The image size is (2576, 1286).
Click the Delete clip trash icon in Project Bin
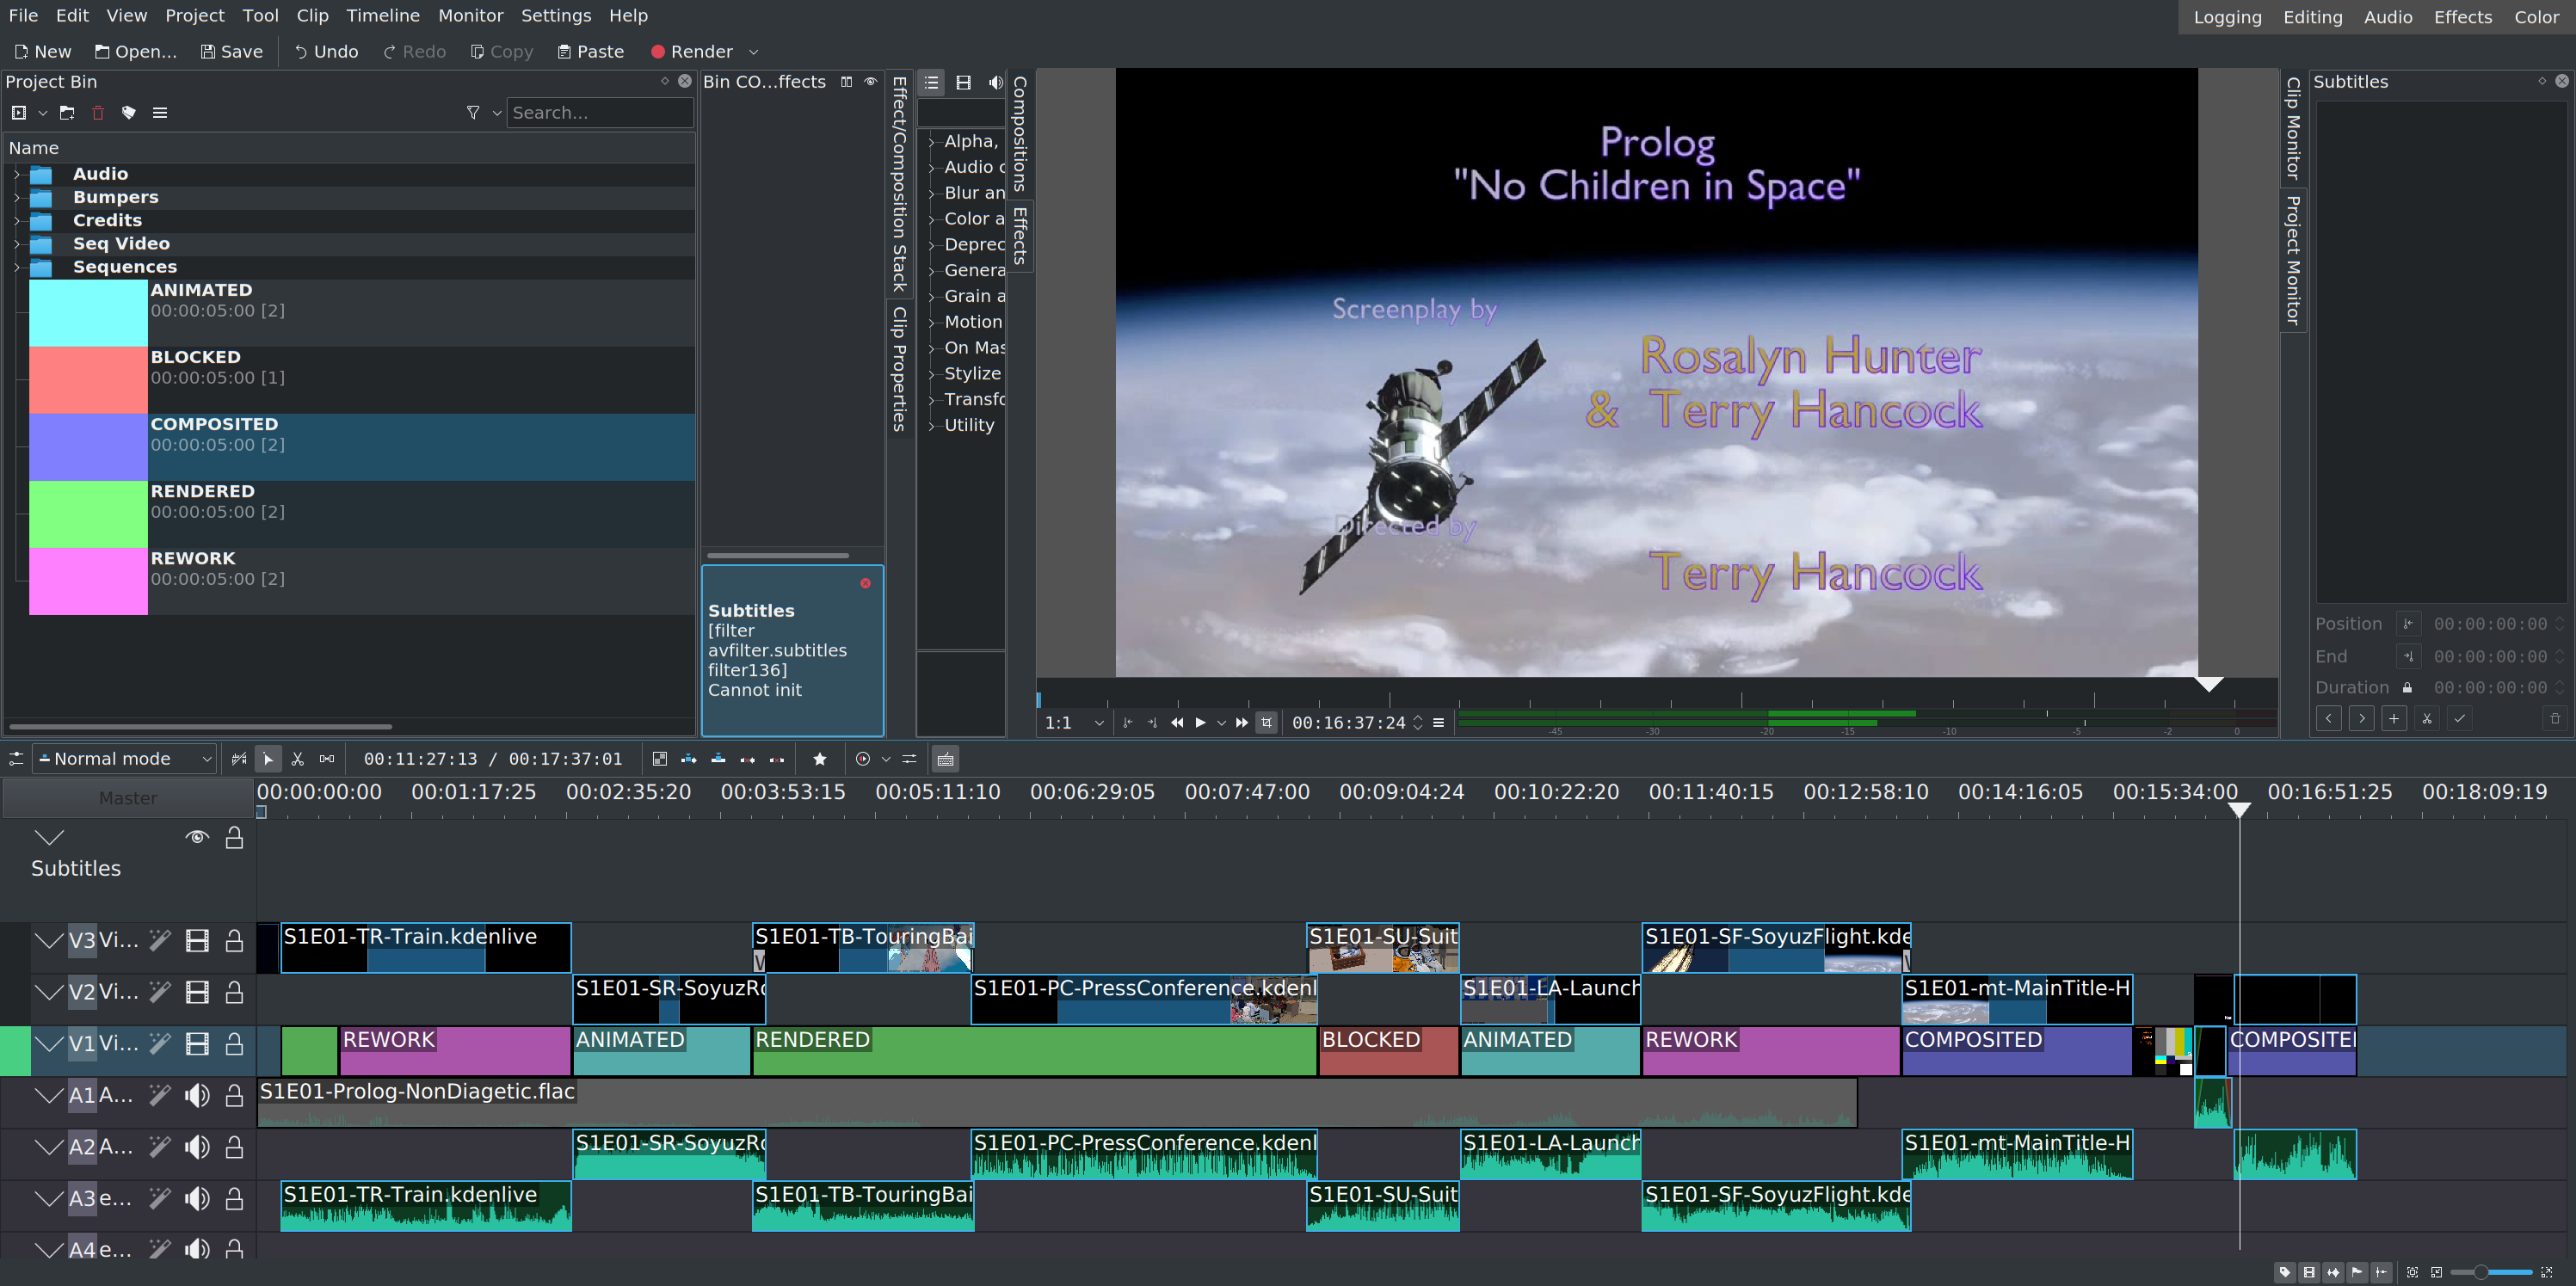98,113
